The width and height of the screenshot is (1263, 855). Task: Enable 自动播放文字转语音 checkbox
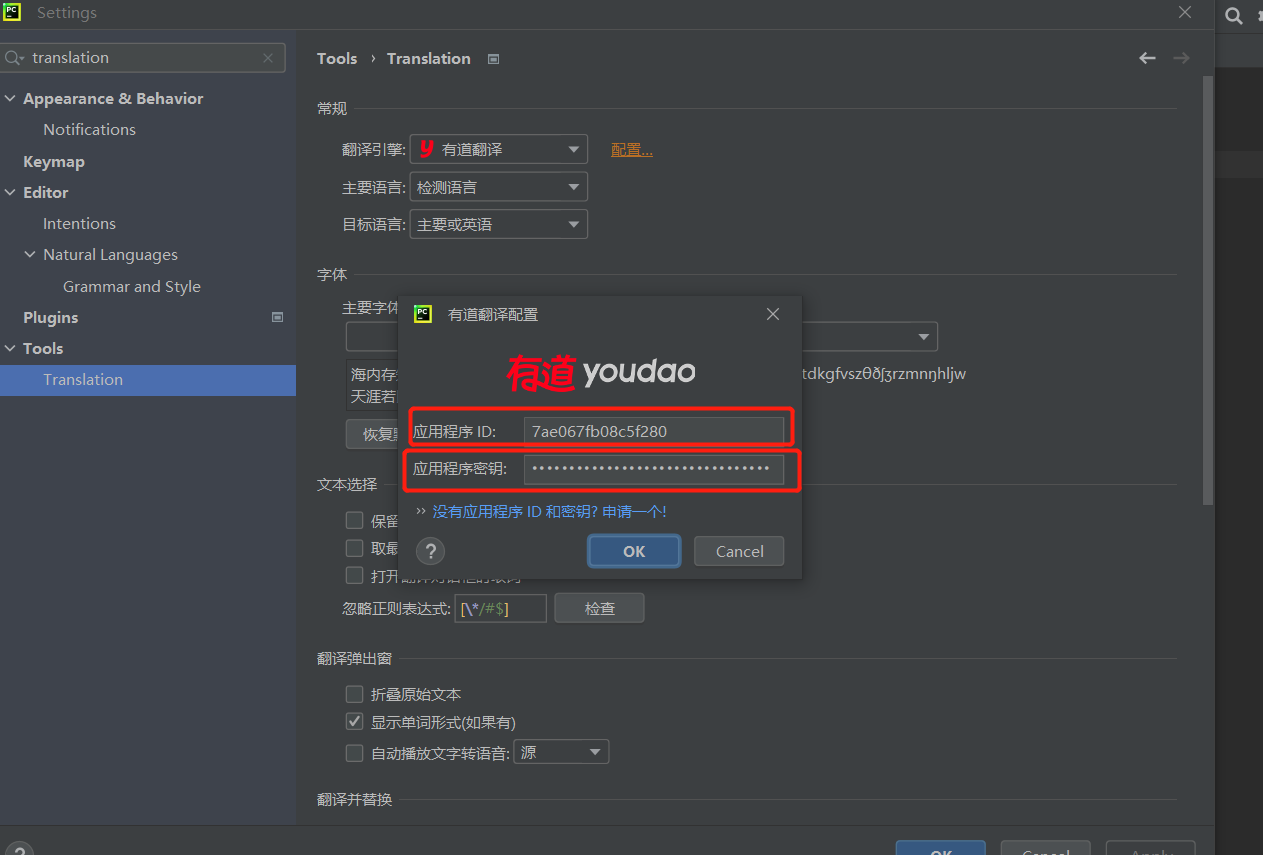[x=354, y=753]
